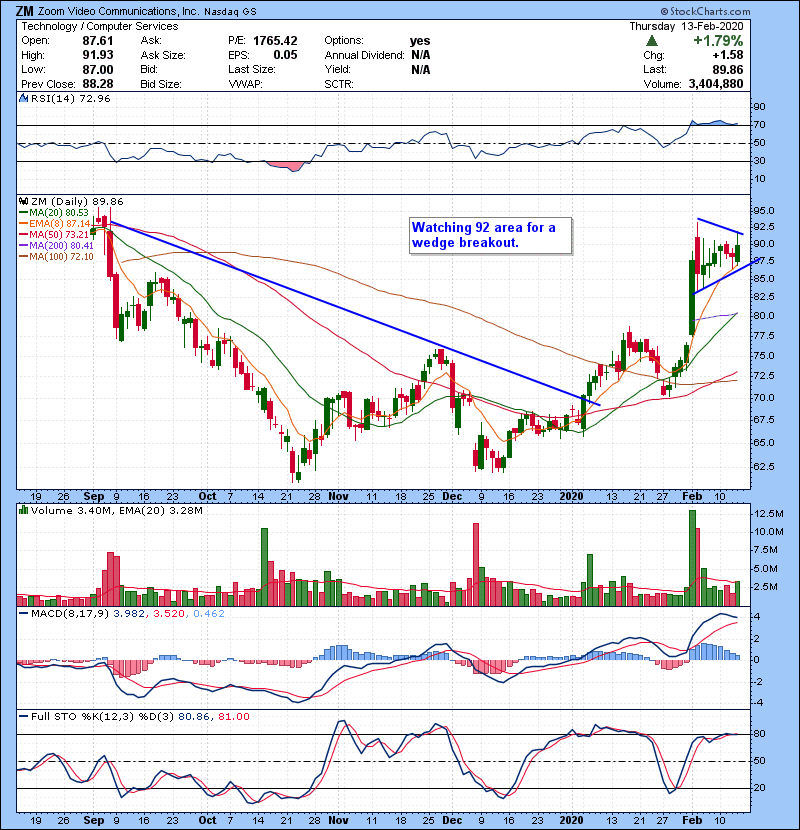Click the 30 level on RSI axis

[x=759, y=161]
